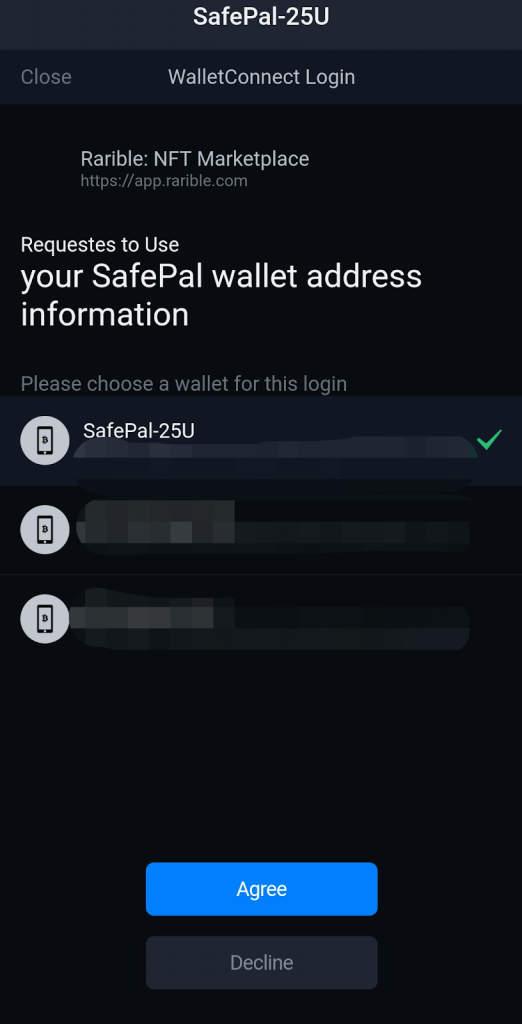
Task: Open the https://app.rarible.com link
Action: [164, 181]
